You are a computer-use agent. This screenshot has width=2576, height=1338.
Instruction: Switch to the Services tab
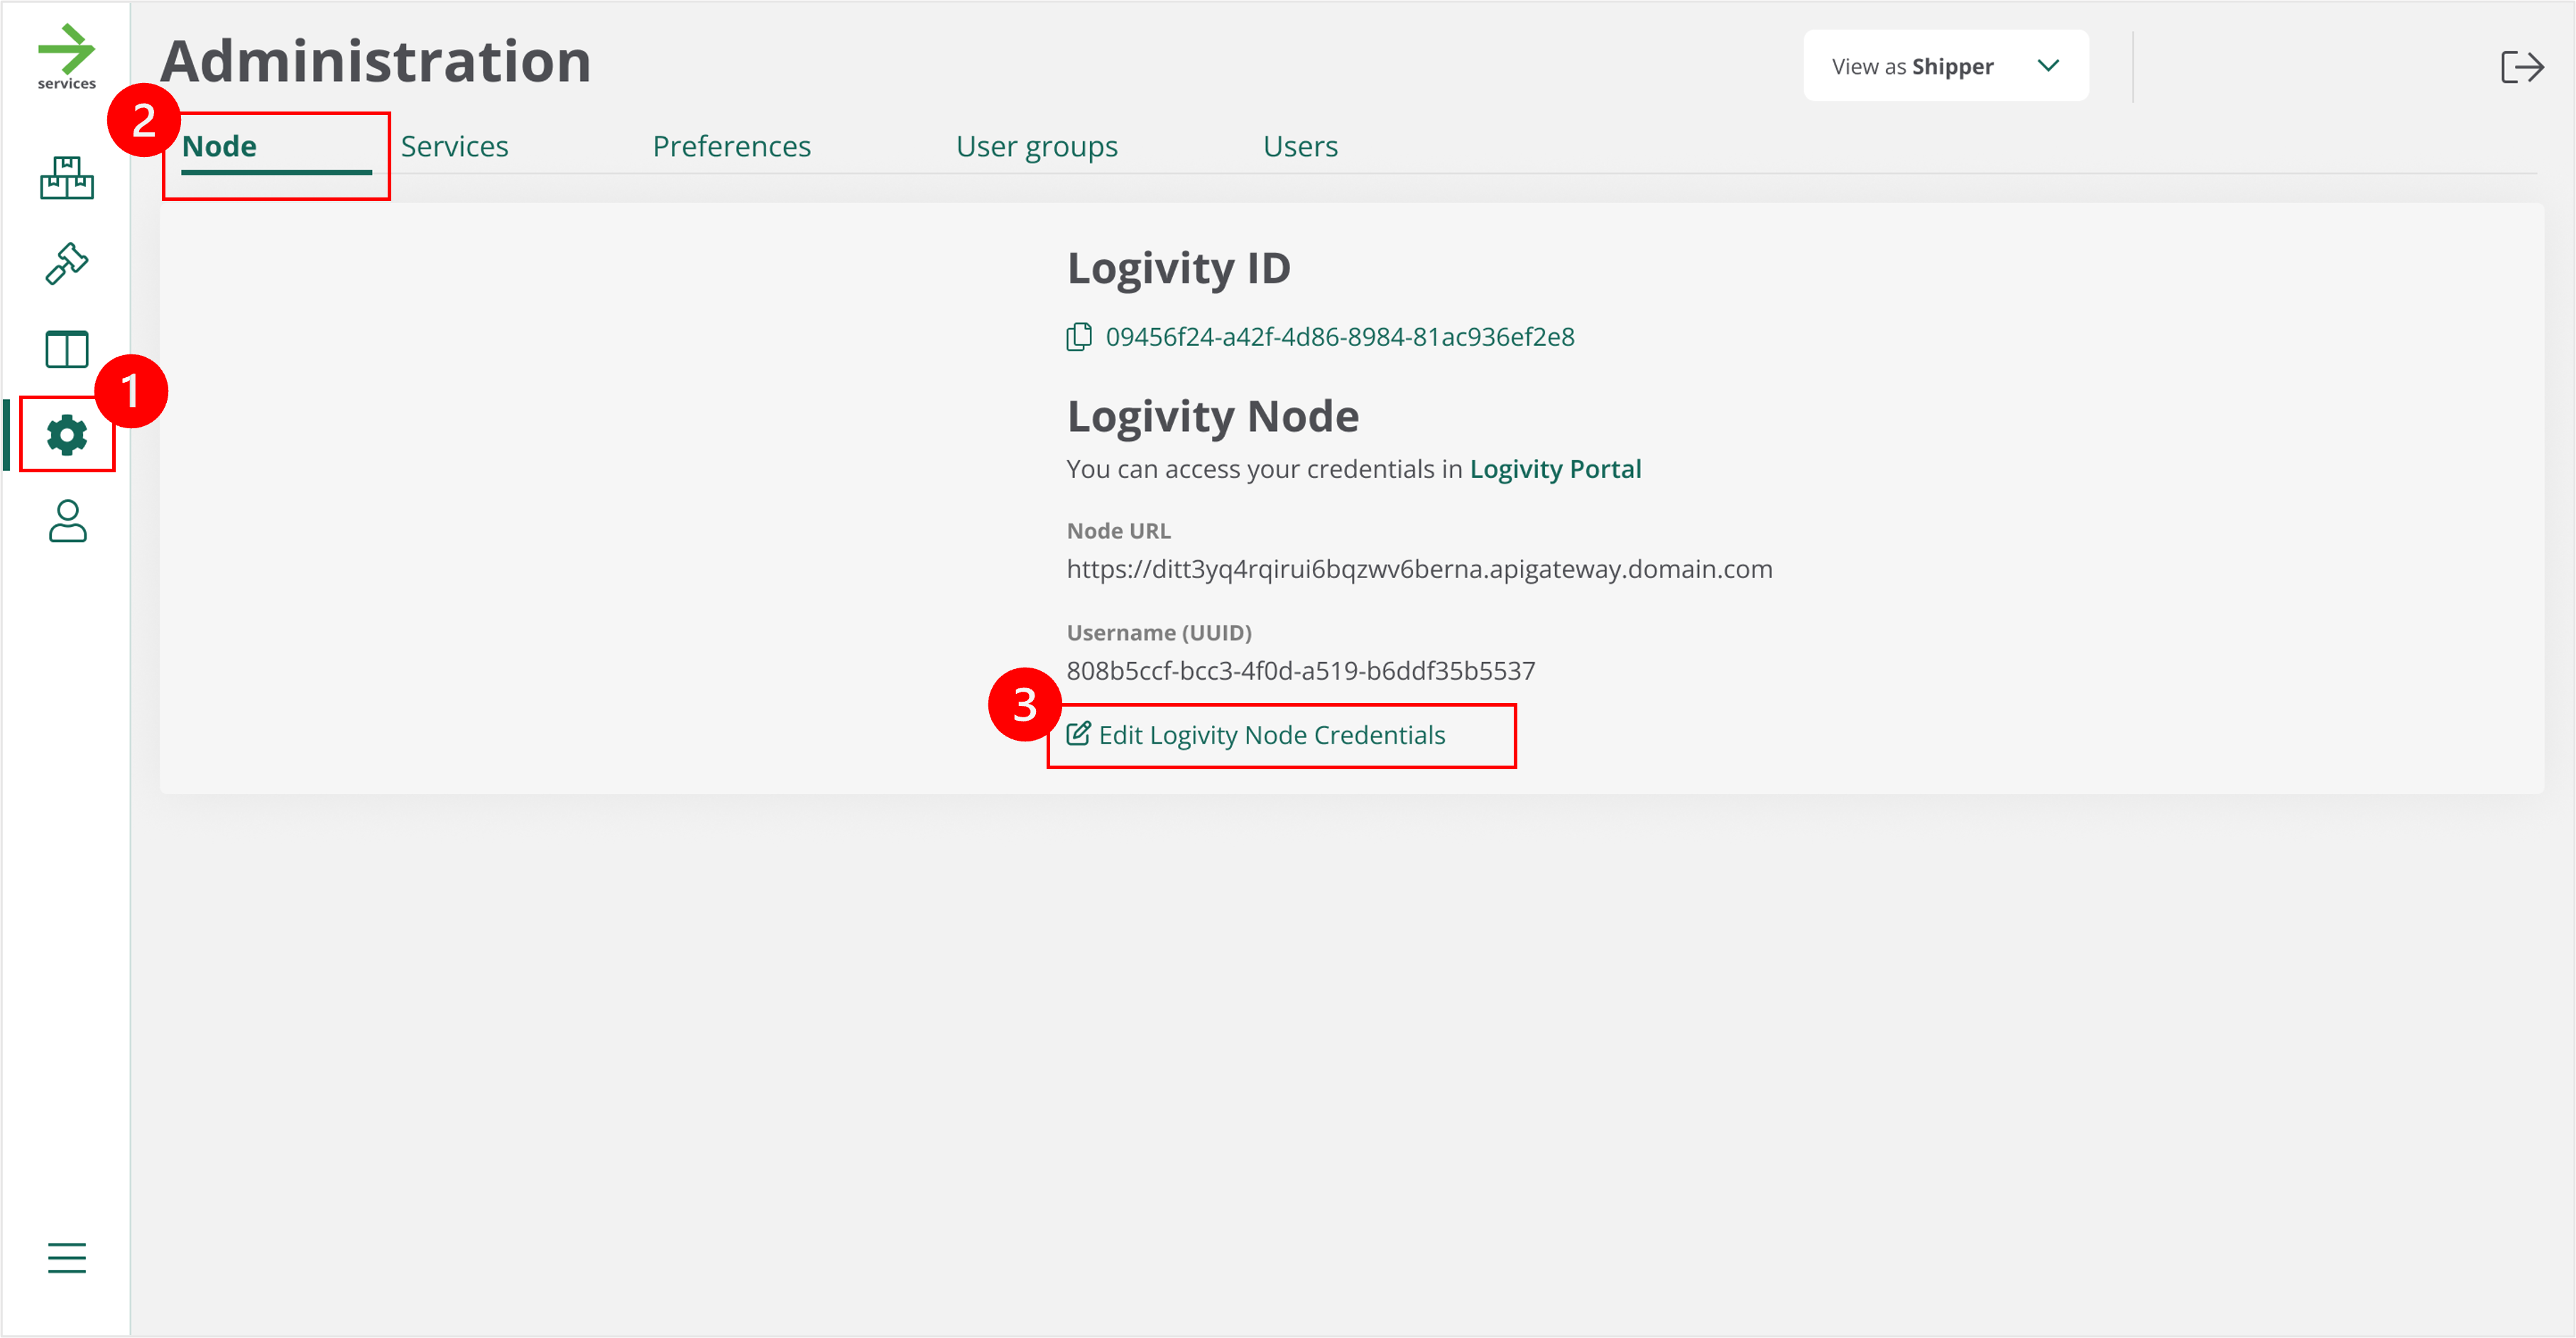tap(454, 147)
